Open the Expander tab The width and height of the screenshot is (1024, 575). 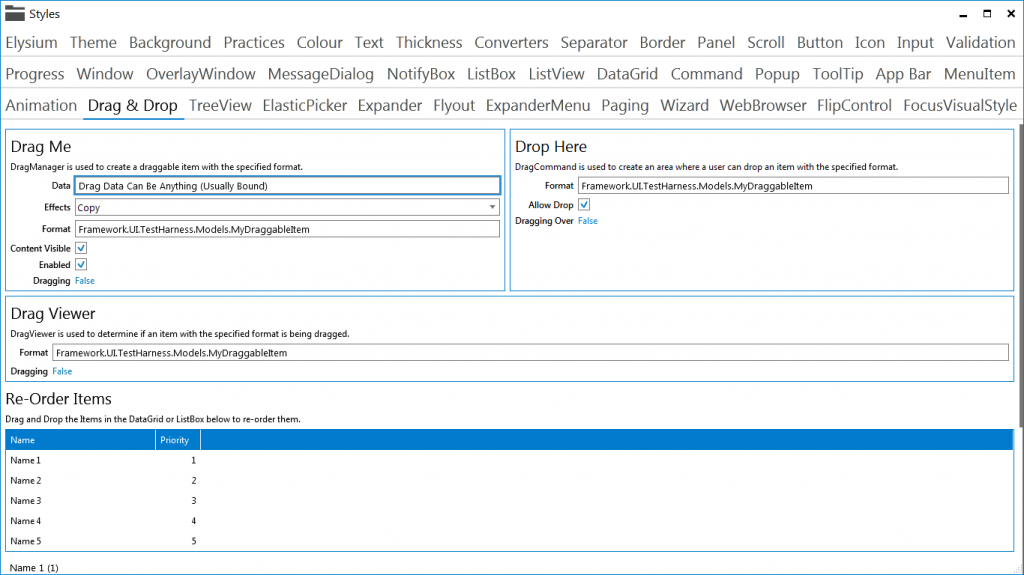[x=389, y=105]
